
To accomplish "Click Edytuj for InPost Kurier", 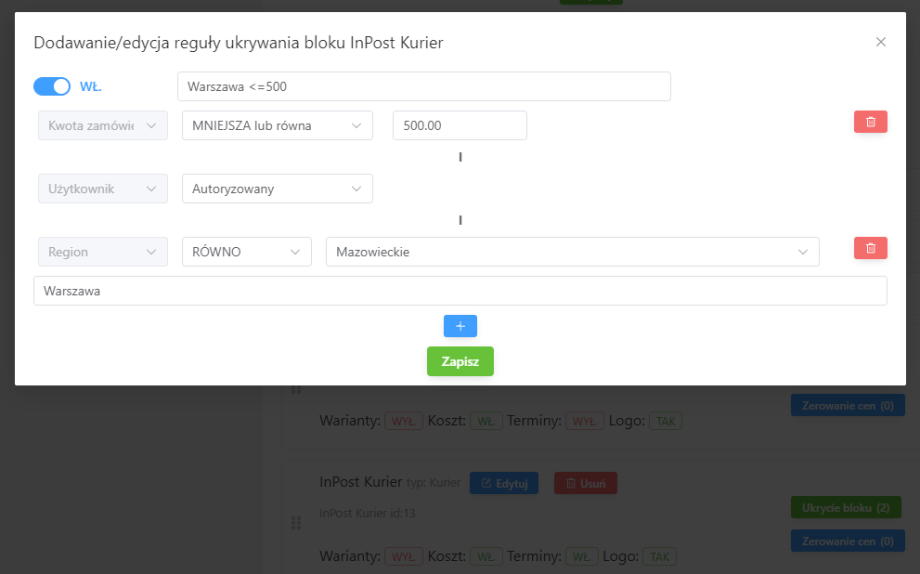I will coord(504,483).
